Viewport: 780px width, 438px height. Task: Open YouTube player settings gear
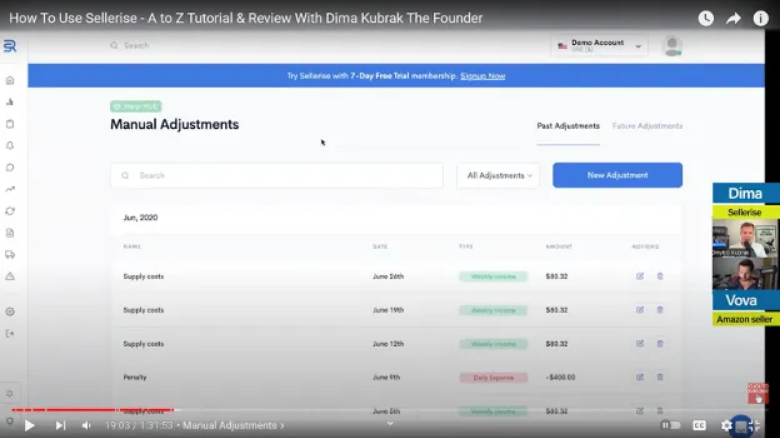(x=726, y=426)
